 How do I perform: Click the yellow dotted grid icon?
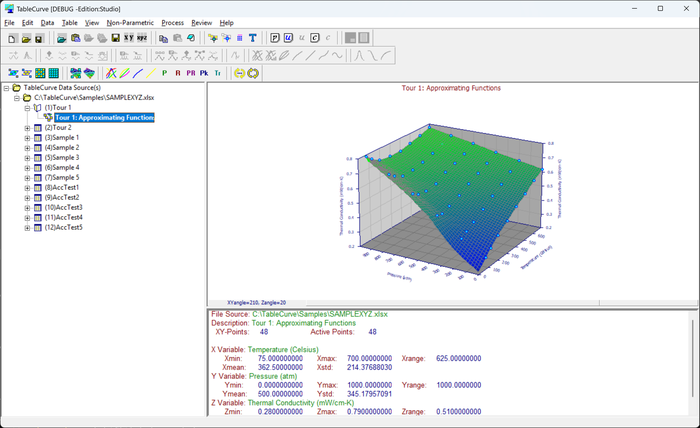[x=40, y=73]
